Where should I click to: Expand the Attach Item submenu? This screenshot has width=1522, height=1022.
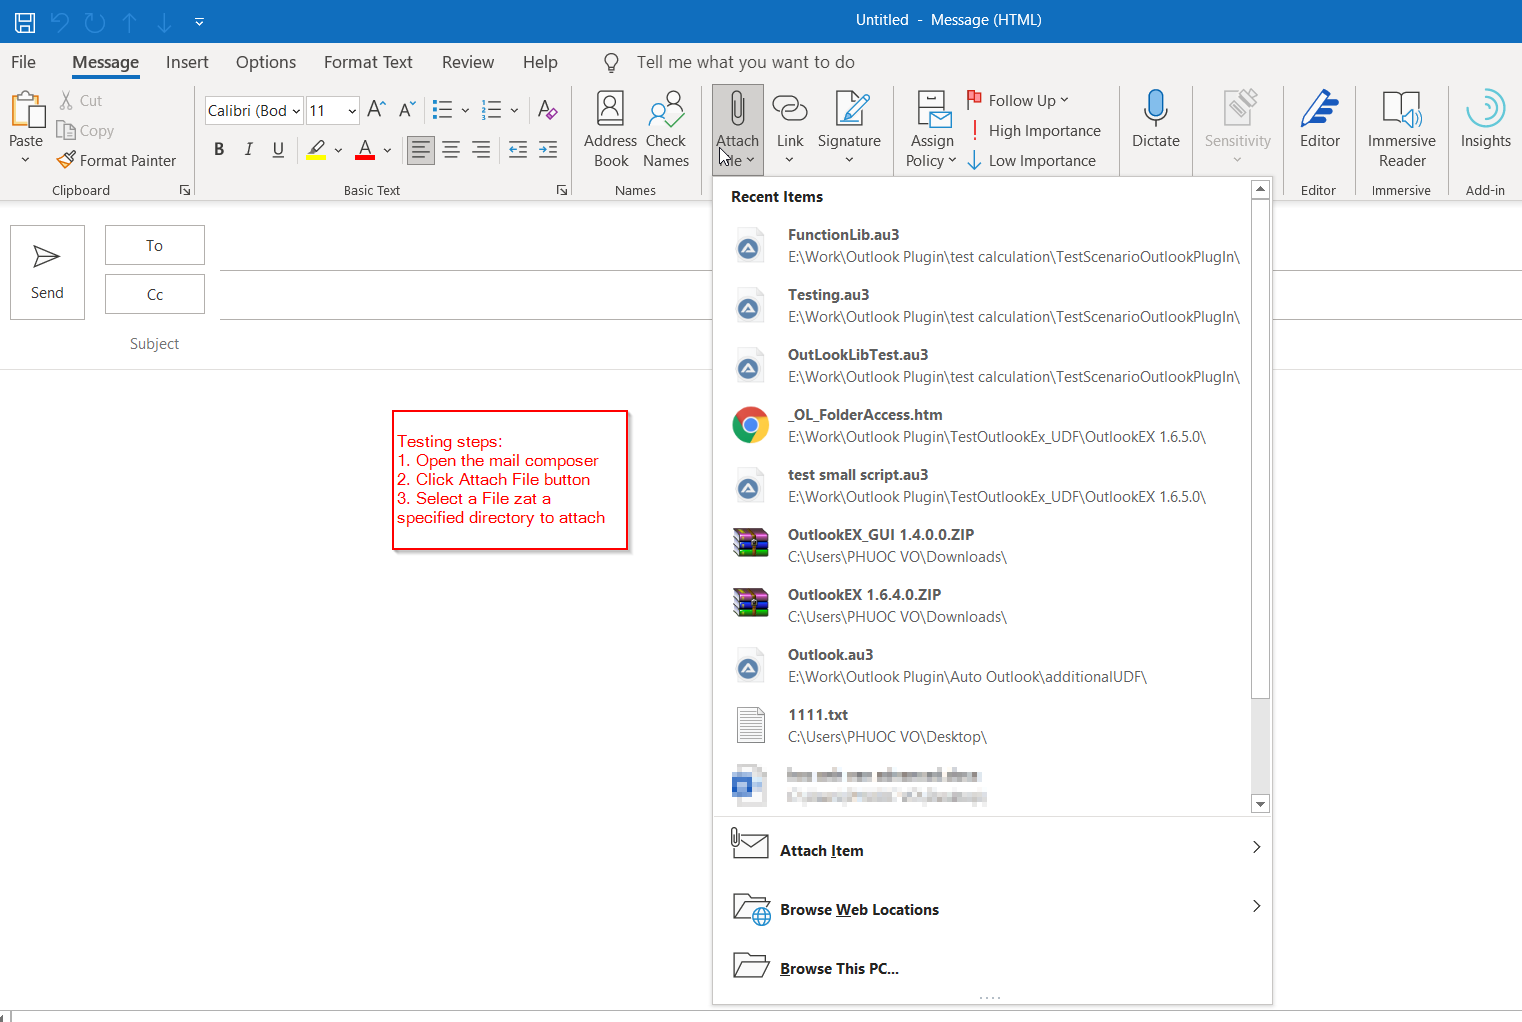(992, 848)
